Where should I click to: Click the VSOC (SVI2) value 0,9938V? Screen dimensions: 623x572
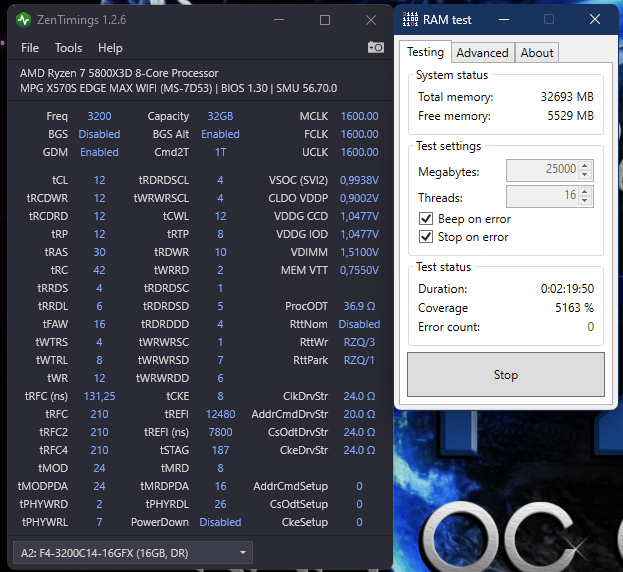click(359, 180)
